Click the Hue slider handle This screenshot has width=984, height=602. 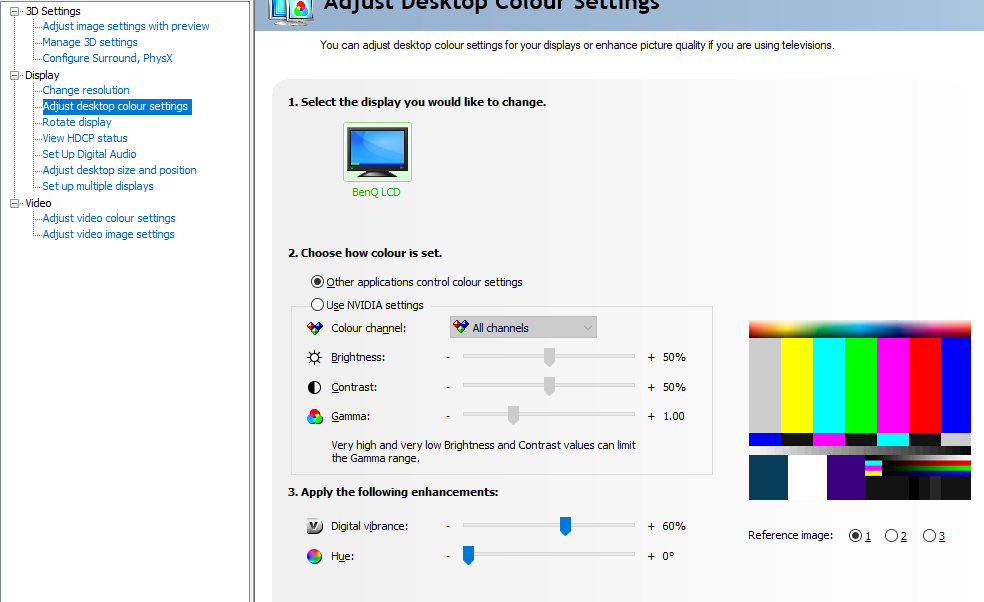(x=468, y=555)
